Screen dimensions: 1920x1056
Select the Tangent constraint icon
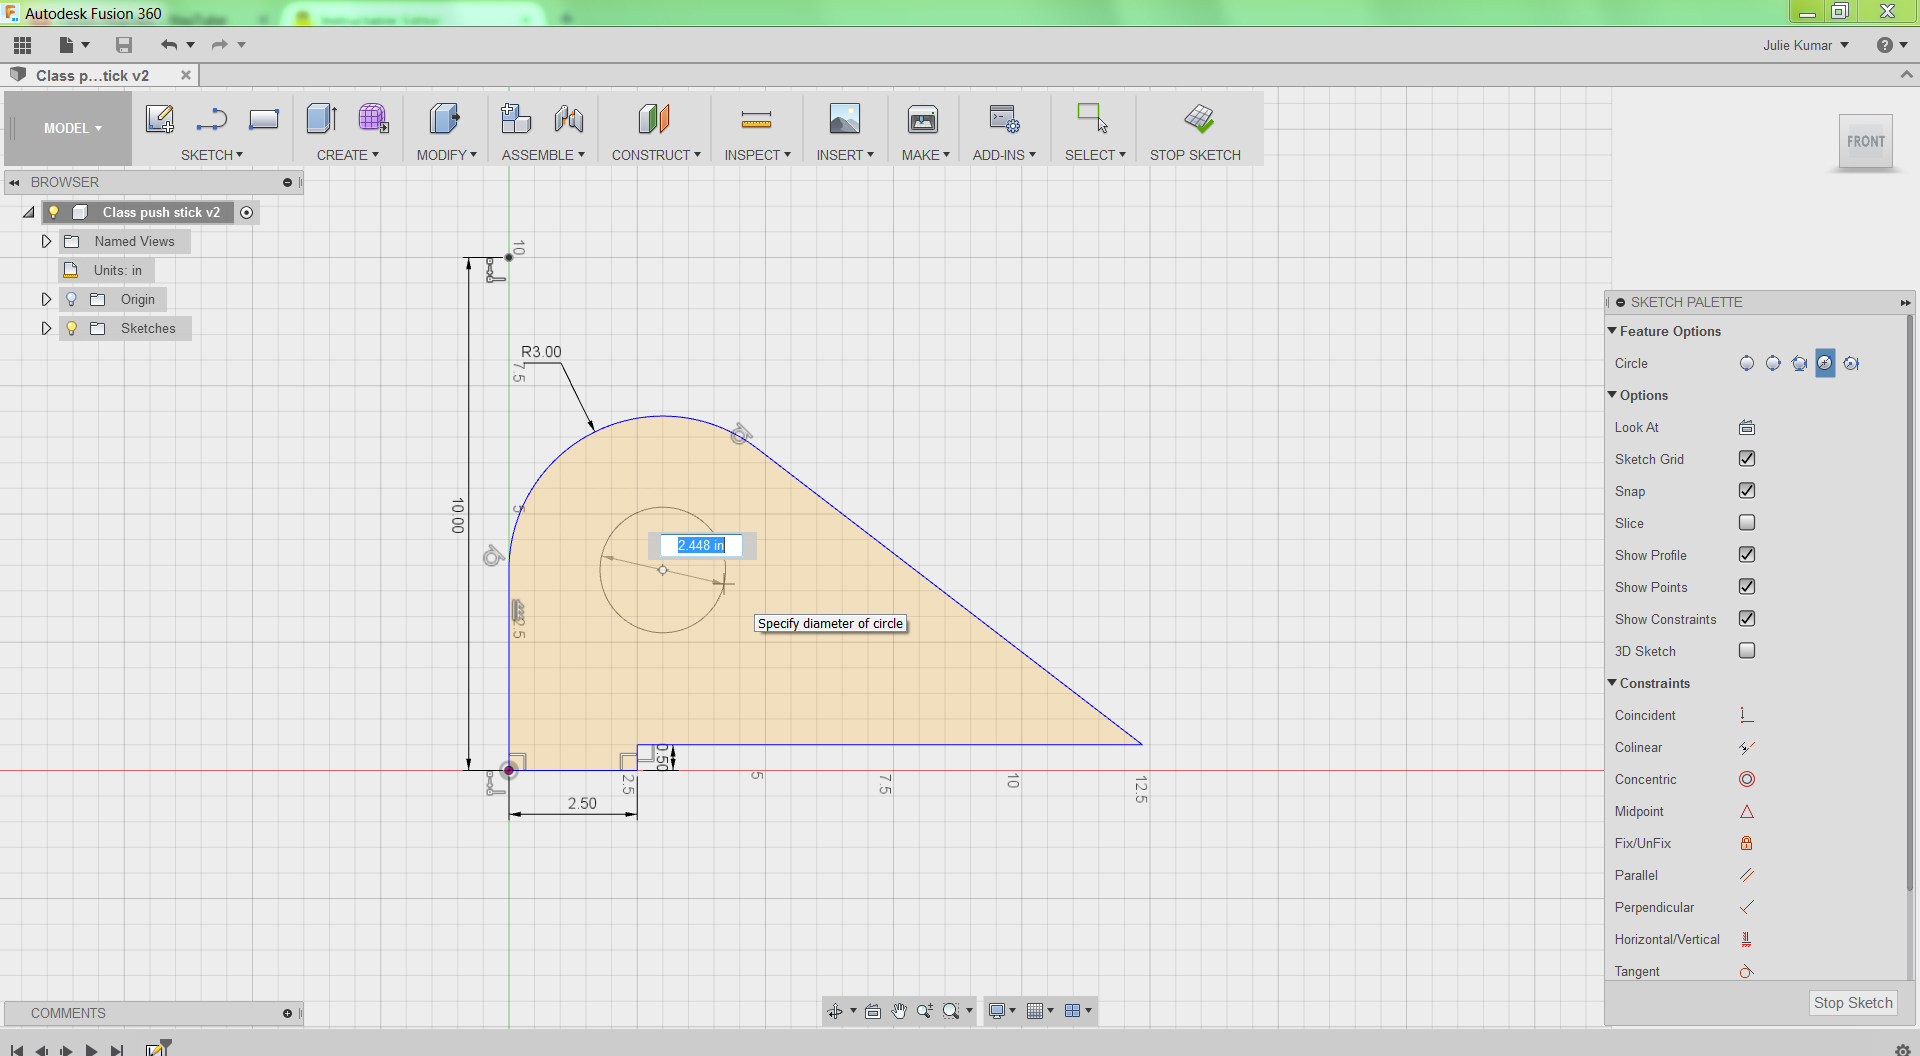pos(1747,971)
